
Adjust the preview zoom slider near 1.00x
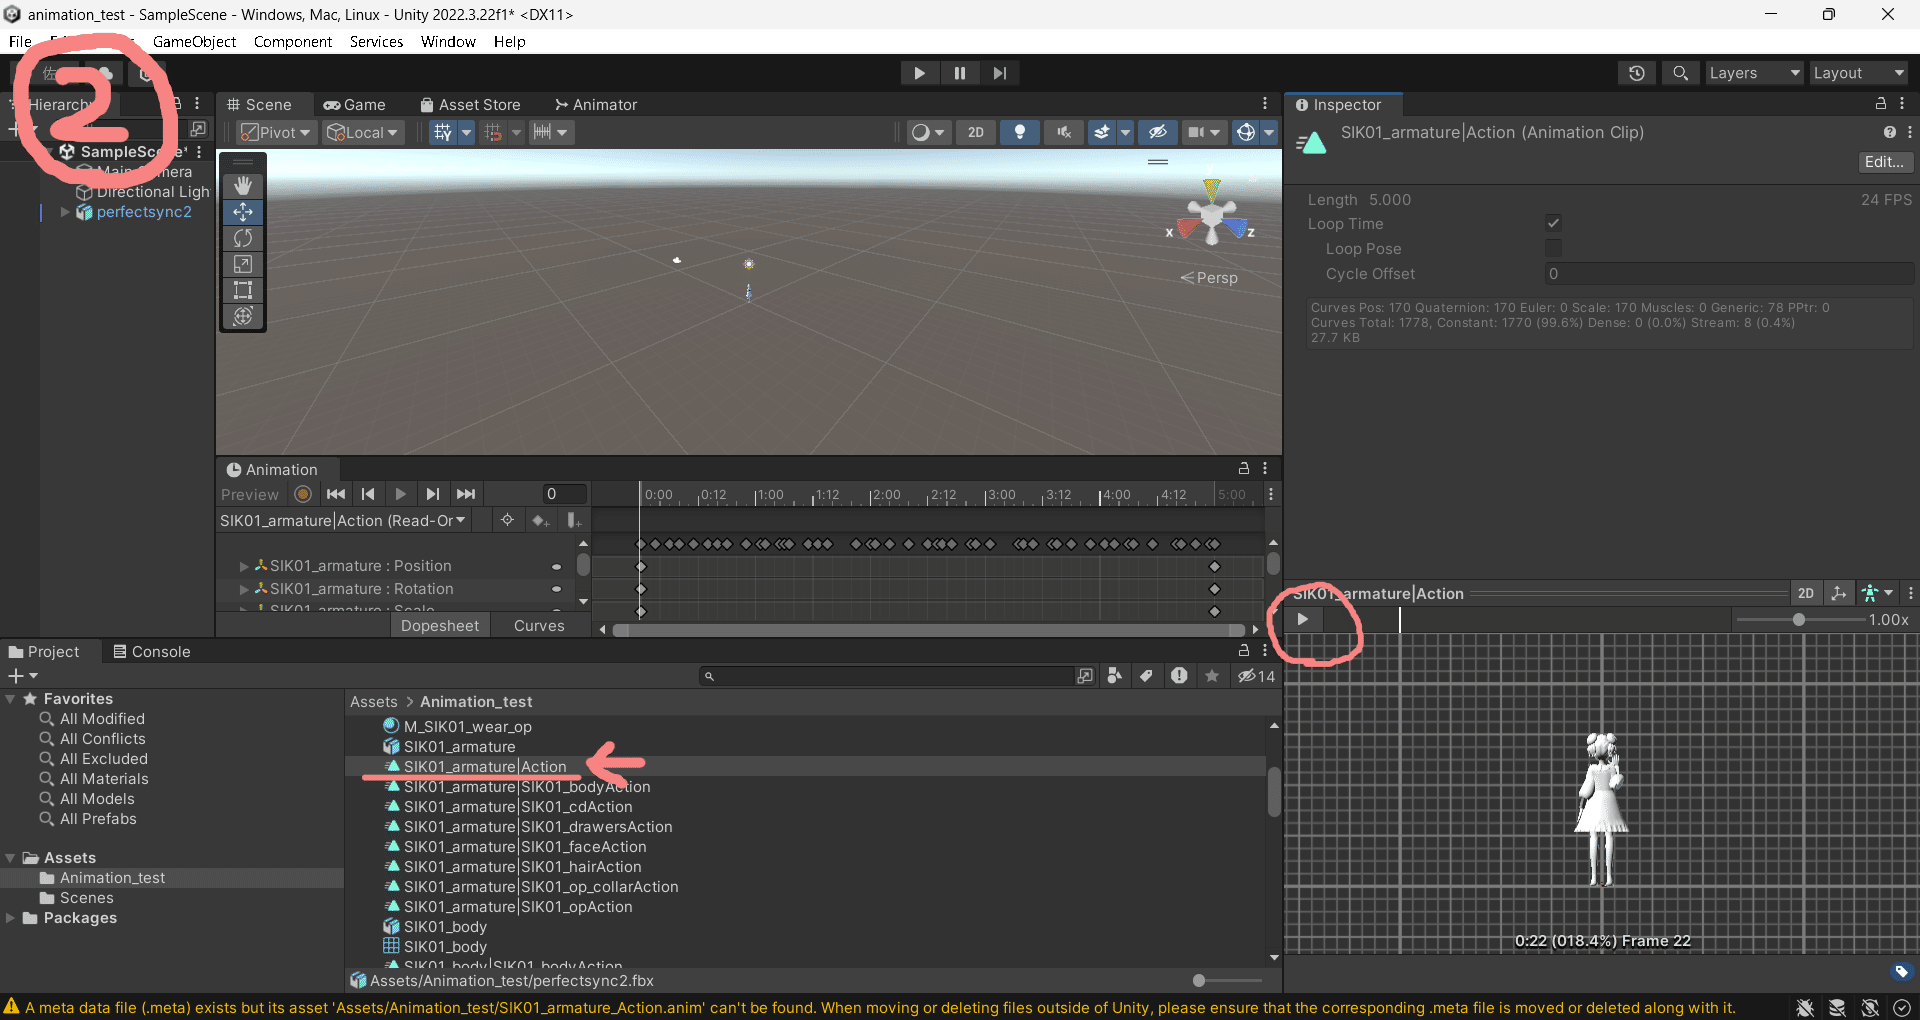point(1797,619)
